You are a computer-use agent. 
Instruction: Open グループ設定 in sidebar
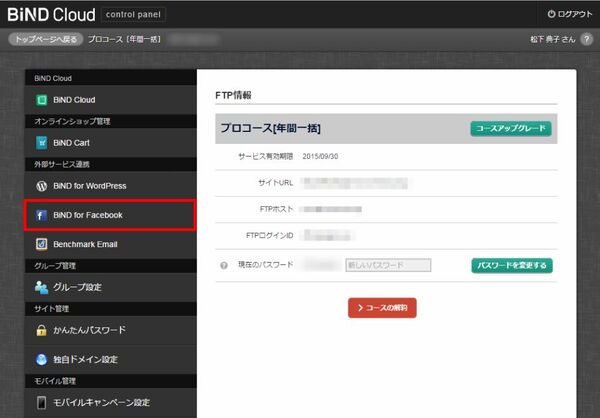tap(111, 287)
